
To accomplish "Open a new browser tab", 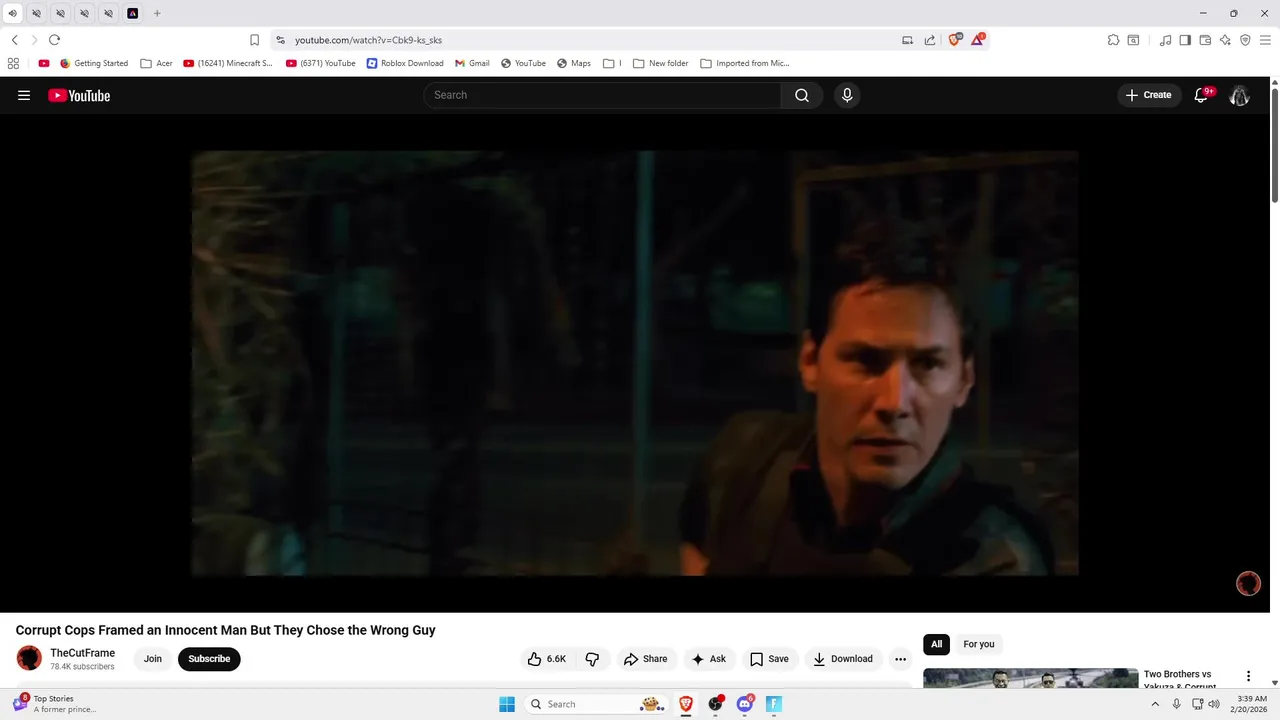I will click(x=157, y=13).
